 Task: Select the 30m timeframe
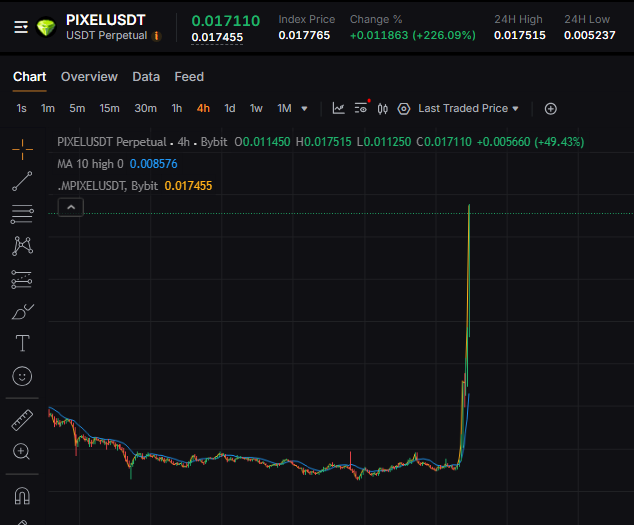[145, 108]
